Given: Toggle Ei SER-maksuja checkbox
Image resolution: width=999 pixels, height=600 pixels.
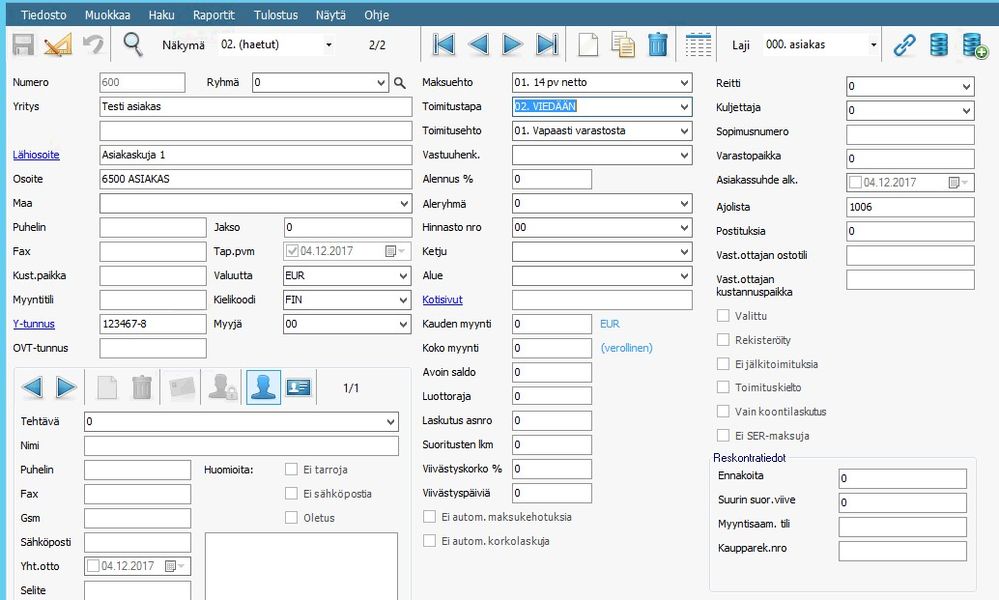Looking at the screenshot, I should point(723,436).
